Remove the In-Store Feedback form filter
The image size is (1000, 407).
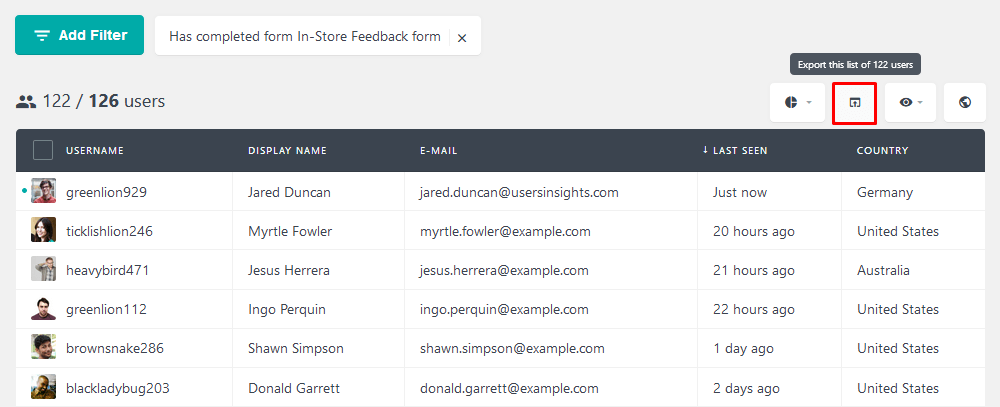point(462,38)
